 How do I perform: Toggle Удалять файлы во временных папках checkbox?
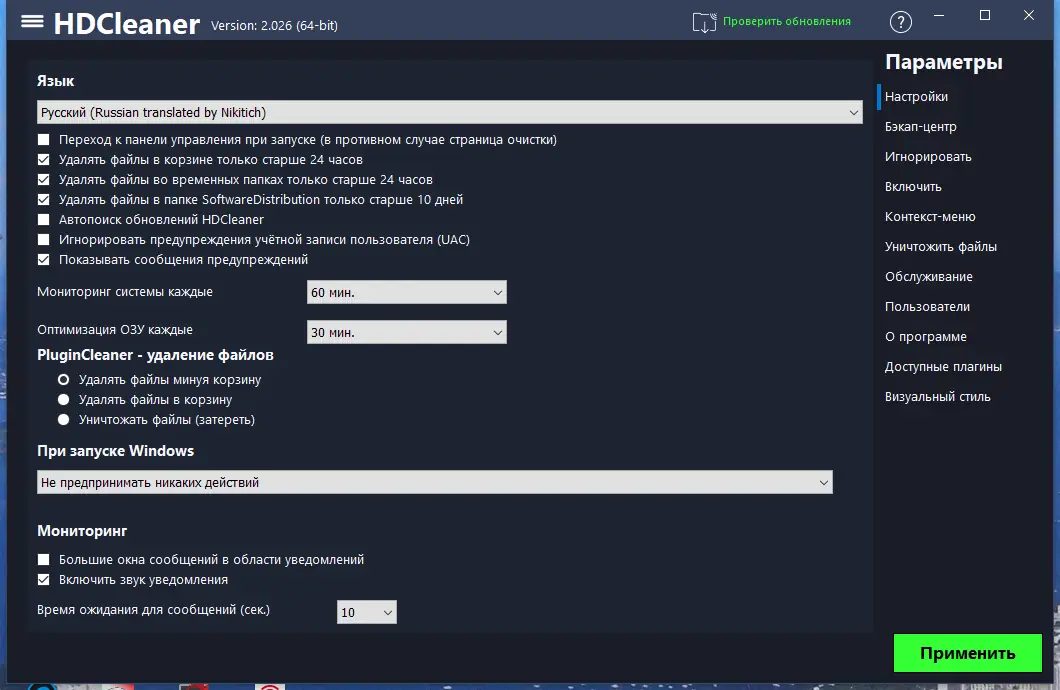[44, 180]
